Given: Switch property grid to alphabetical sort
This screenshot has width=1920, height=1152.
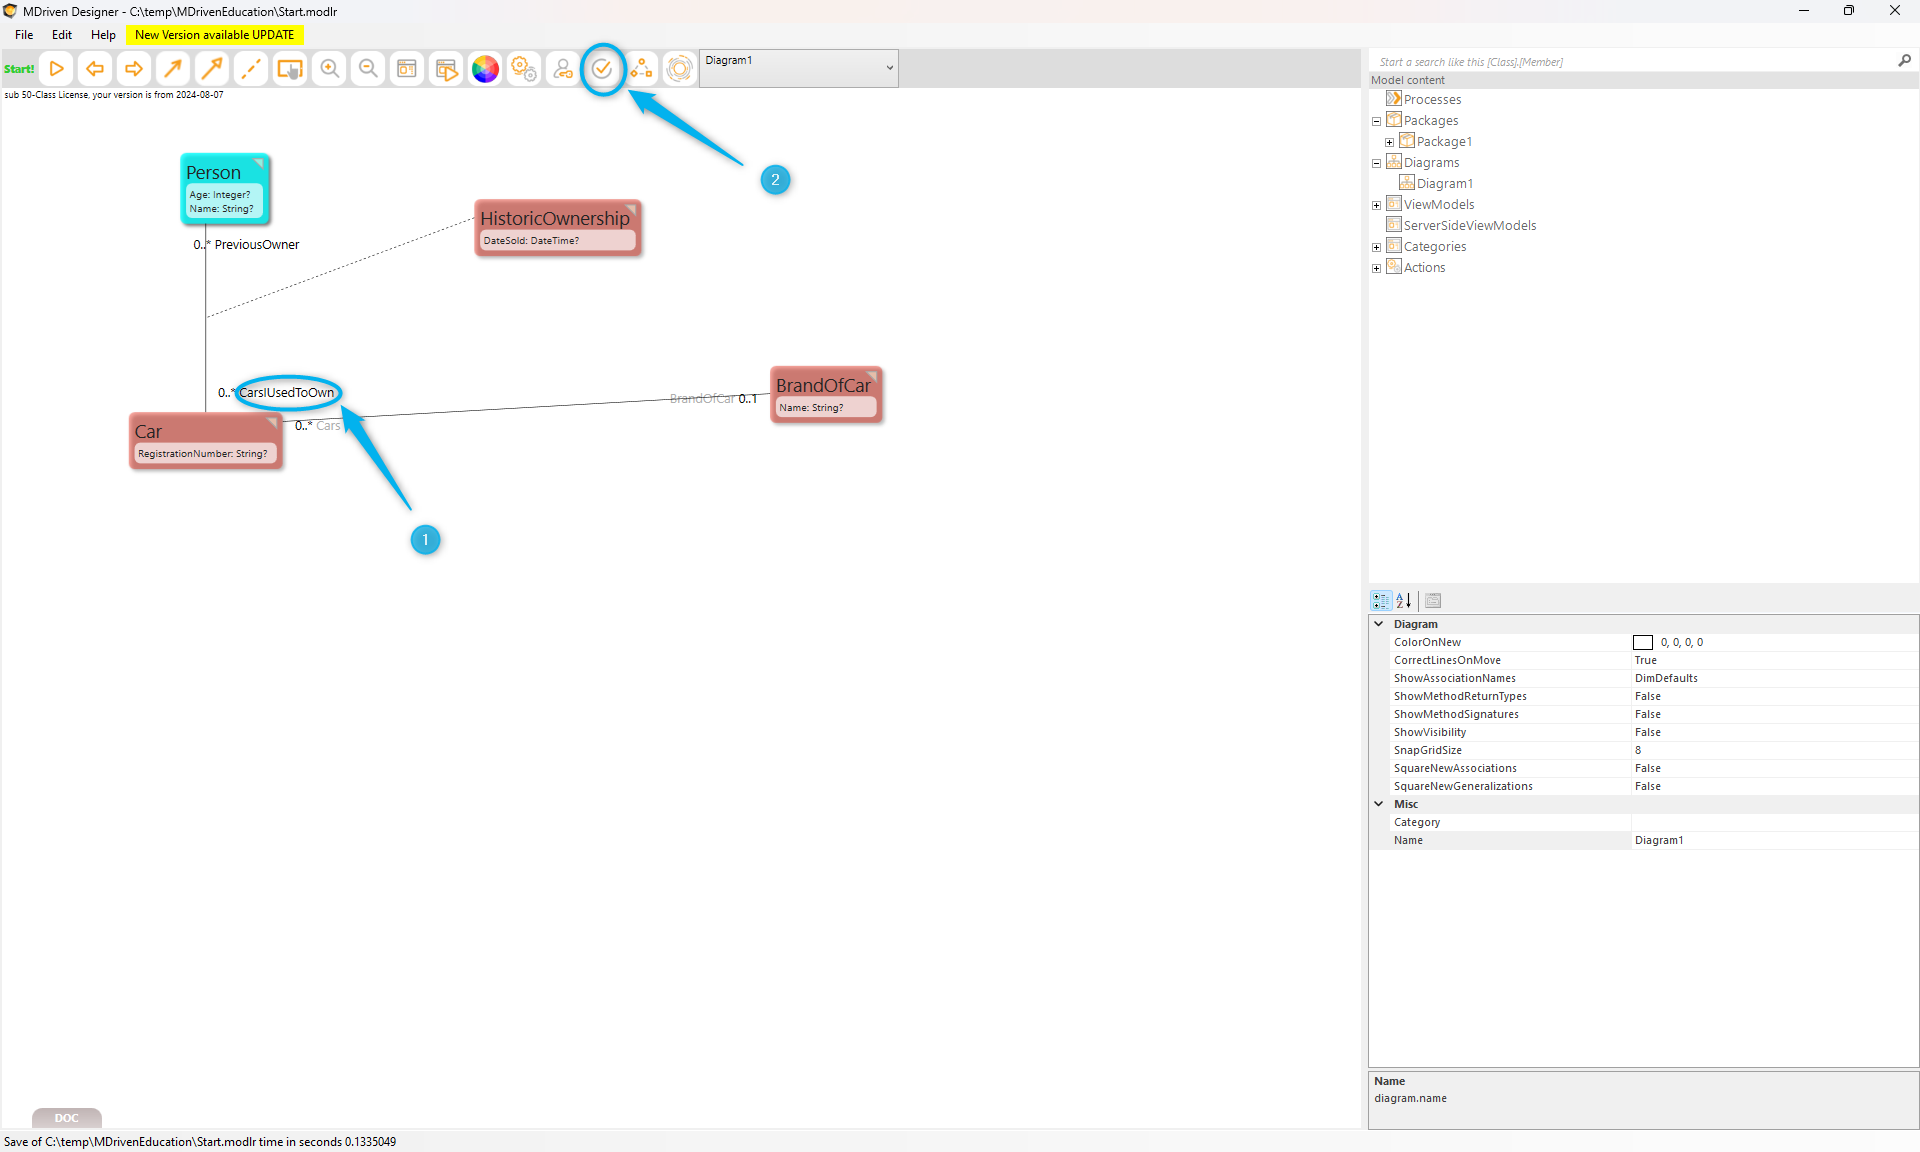Looking at the screenshot, I should coord(1404,601).
